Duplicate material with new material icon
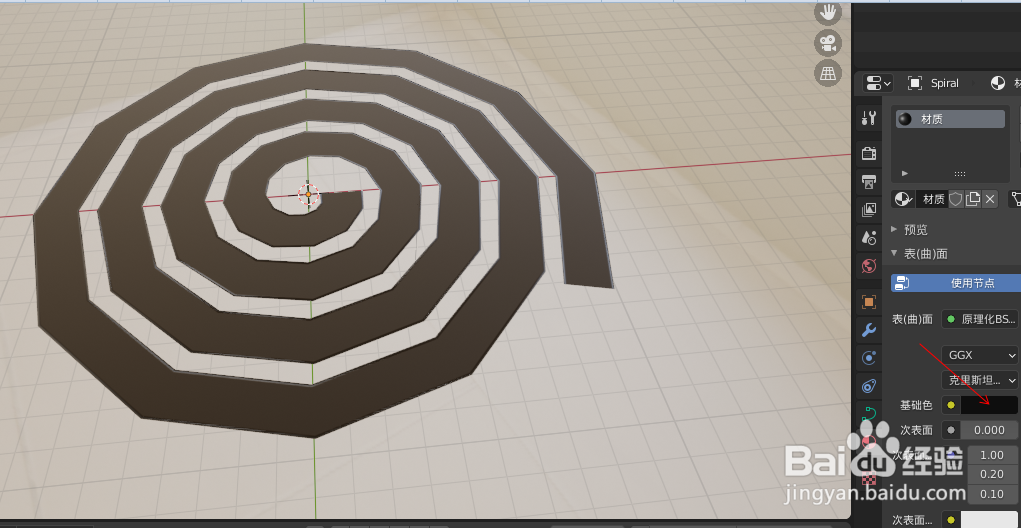The image size is (1021, 528). (x=972, y=199)
